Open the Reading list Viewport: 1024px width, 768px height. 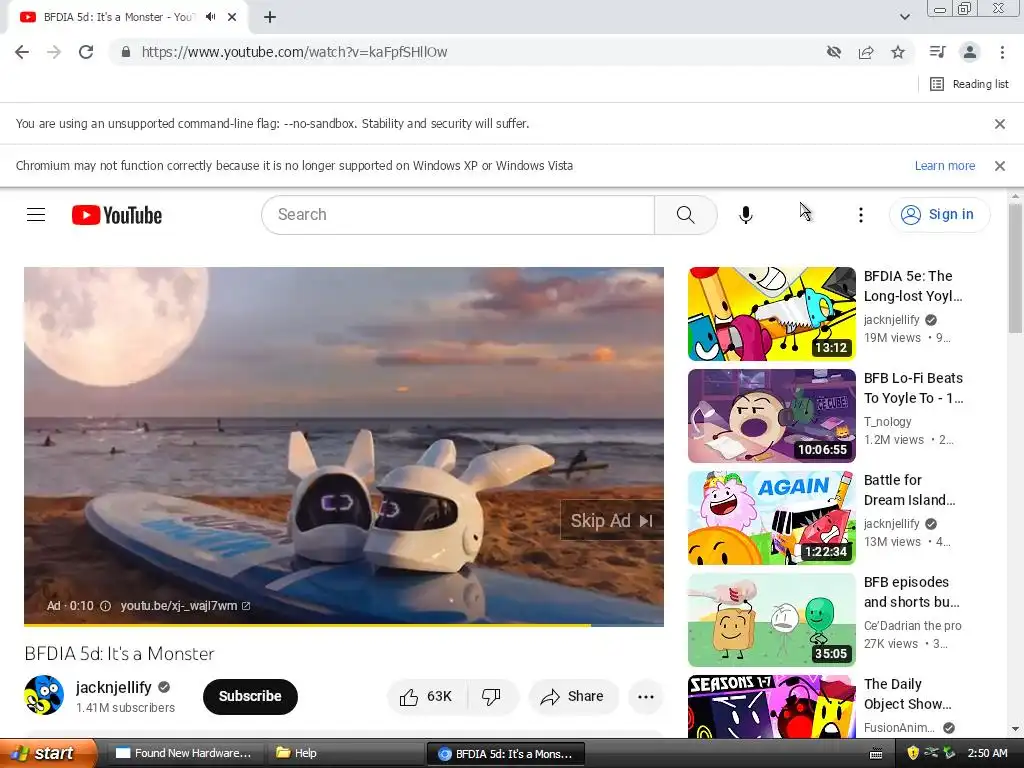(x=969, y=84)
